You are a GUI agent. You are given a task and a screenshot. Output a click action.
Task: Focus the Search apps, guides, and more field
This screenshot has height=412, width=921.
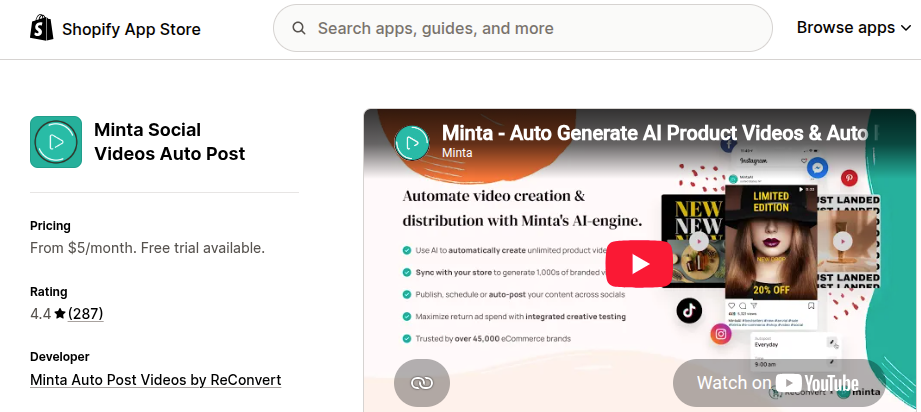point(523,28)
